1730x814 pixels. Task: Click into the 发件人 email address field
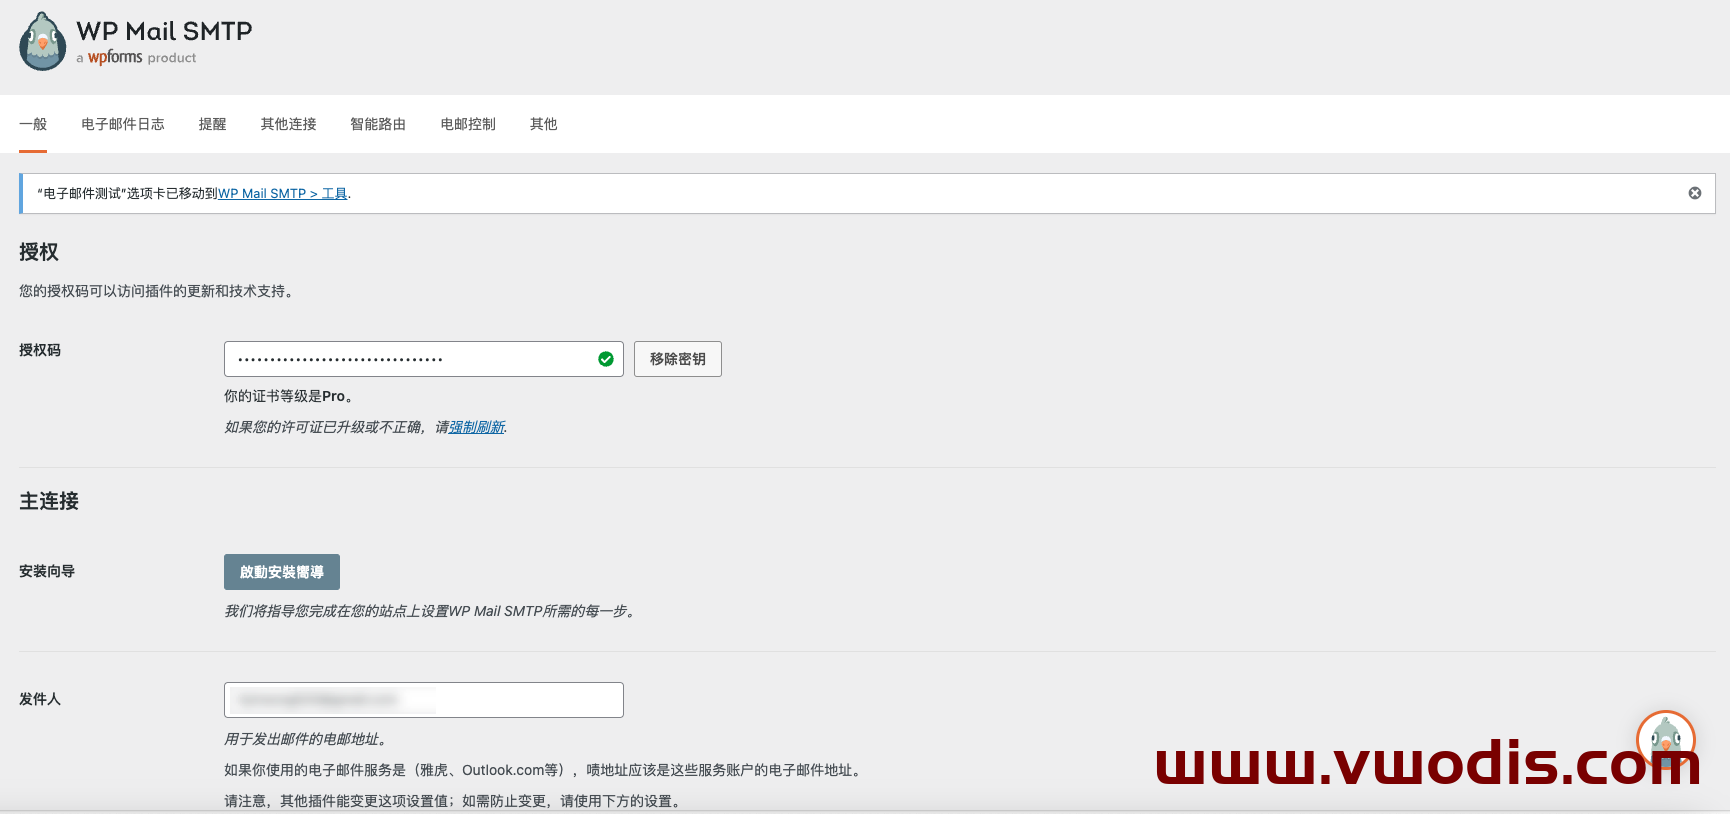click(x=424, y=700)
